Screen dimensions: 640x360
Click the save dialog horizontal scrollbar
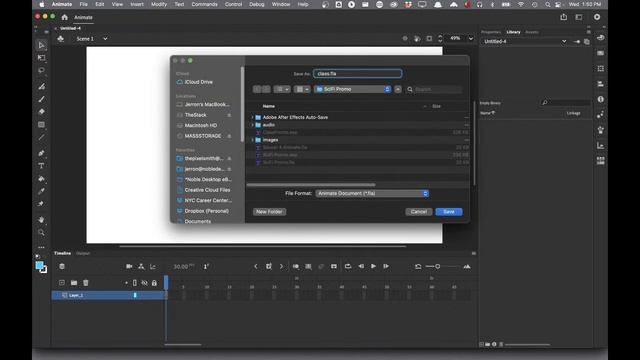[311, 185]
